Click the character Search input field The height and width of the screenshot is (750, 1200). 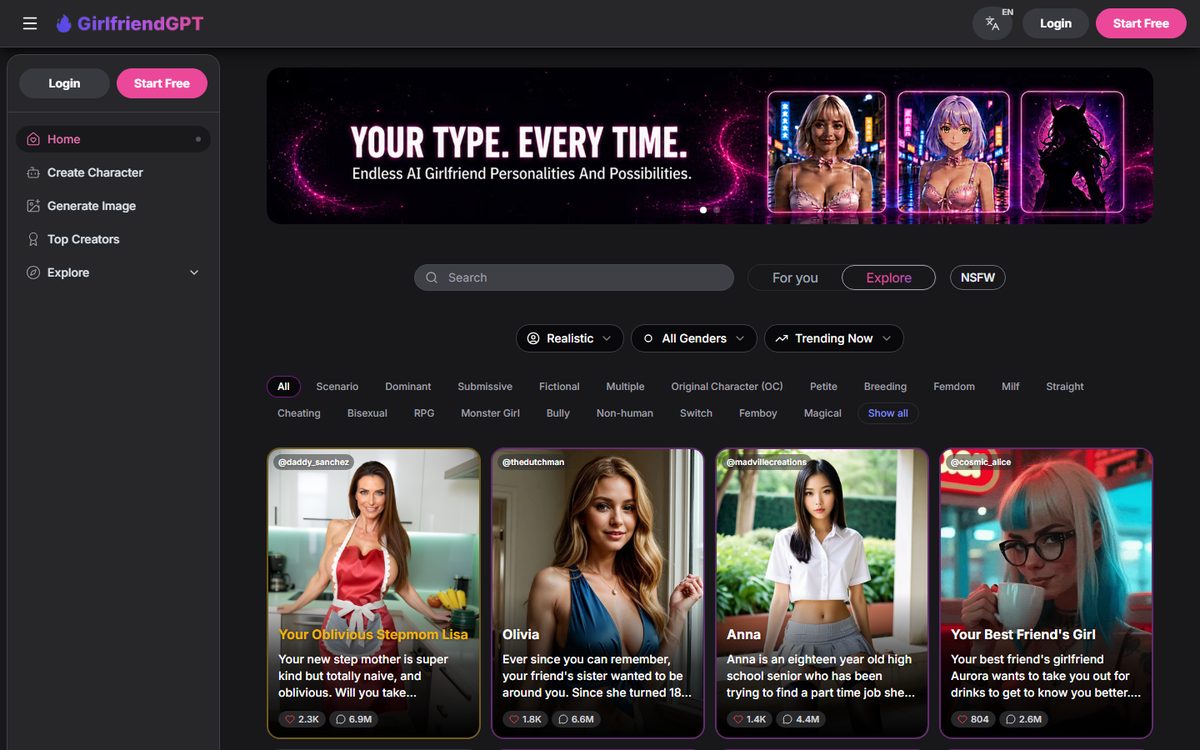(574, 278)
